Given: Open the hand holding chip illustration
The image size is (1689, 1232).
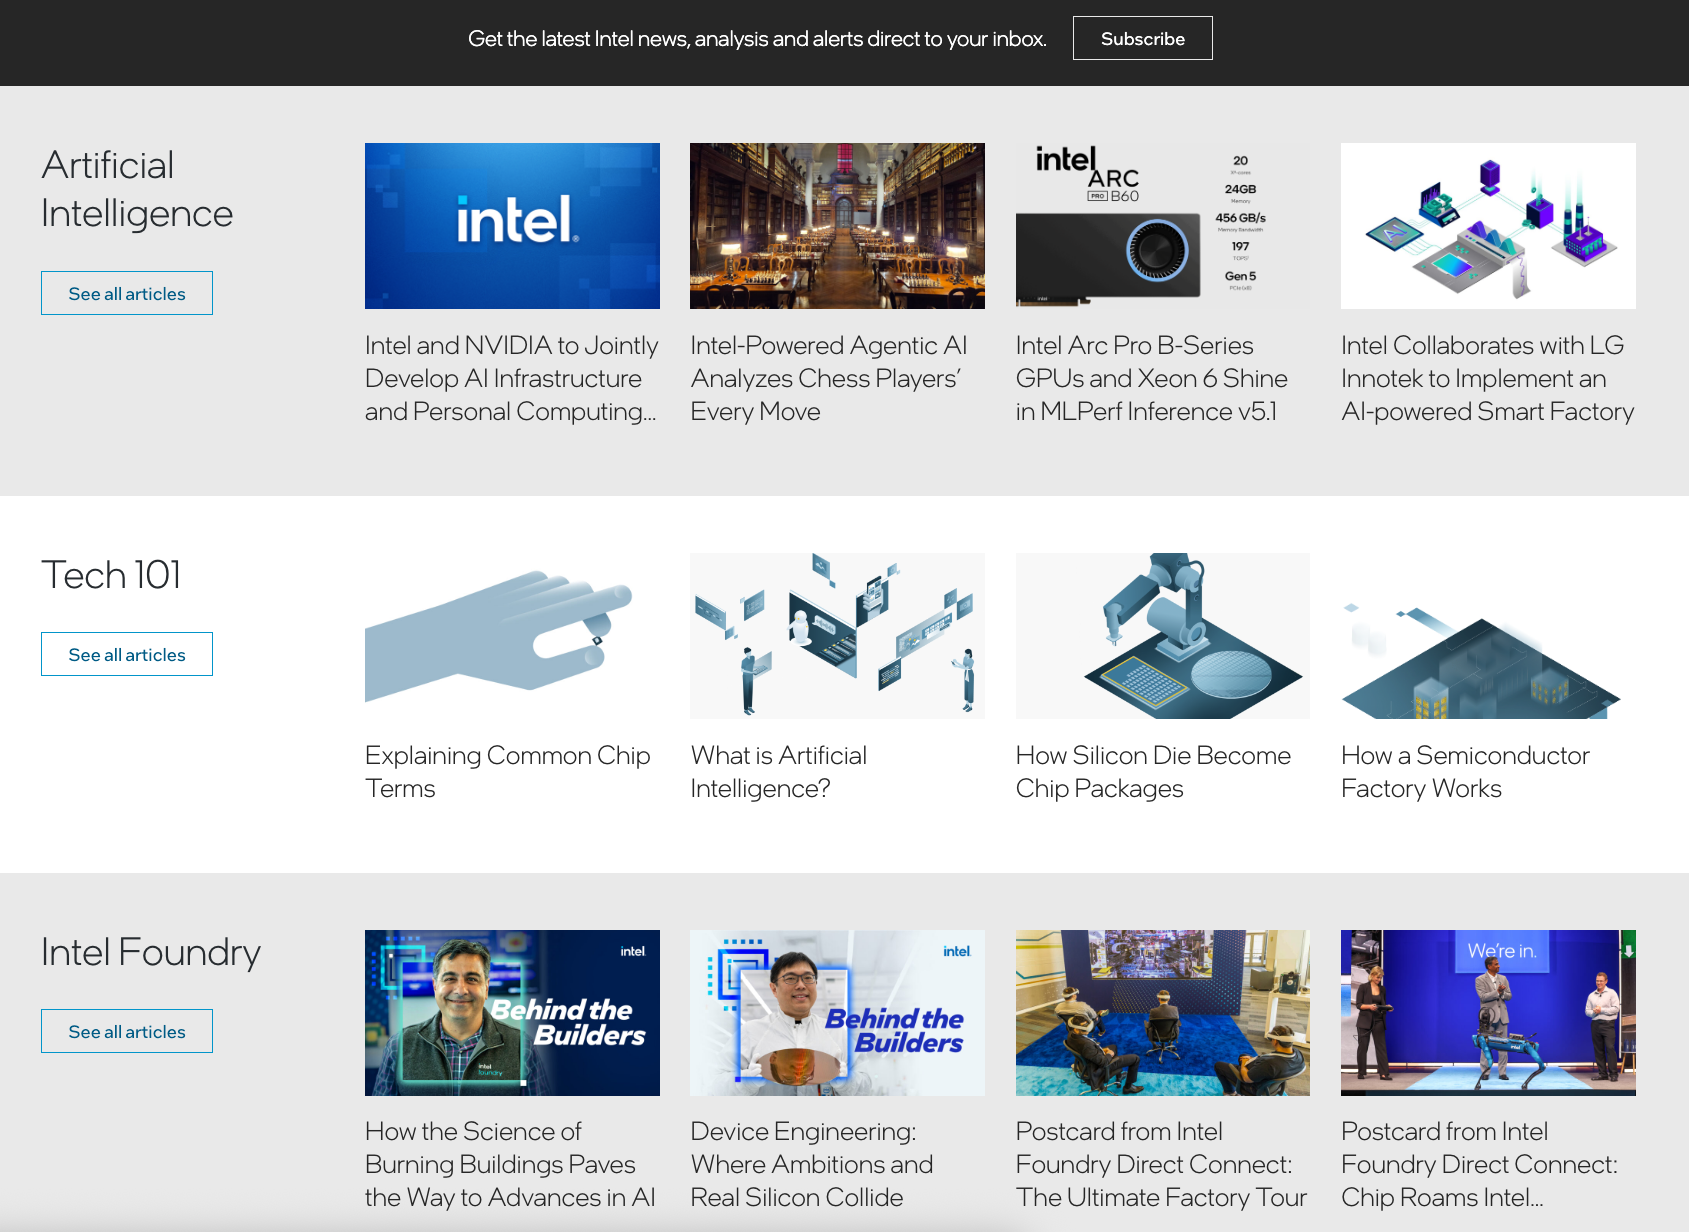Looking at the screenshot, I should coord(512,636).
